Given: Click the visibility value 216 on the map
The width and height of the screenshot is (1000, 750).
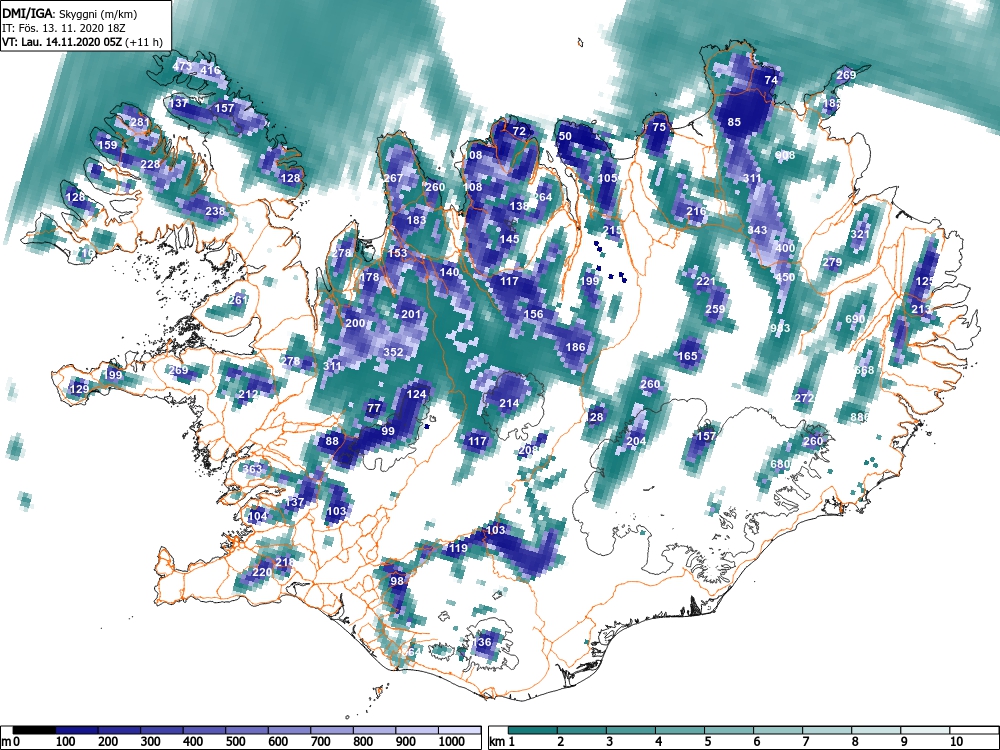Looking at the screenshot, I should [x=696, y=211].
